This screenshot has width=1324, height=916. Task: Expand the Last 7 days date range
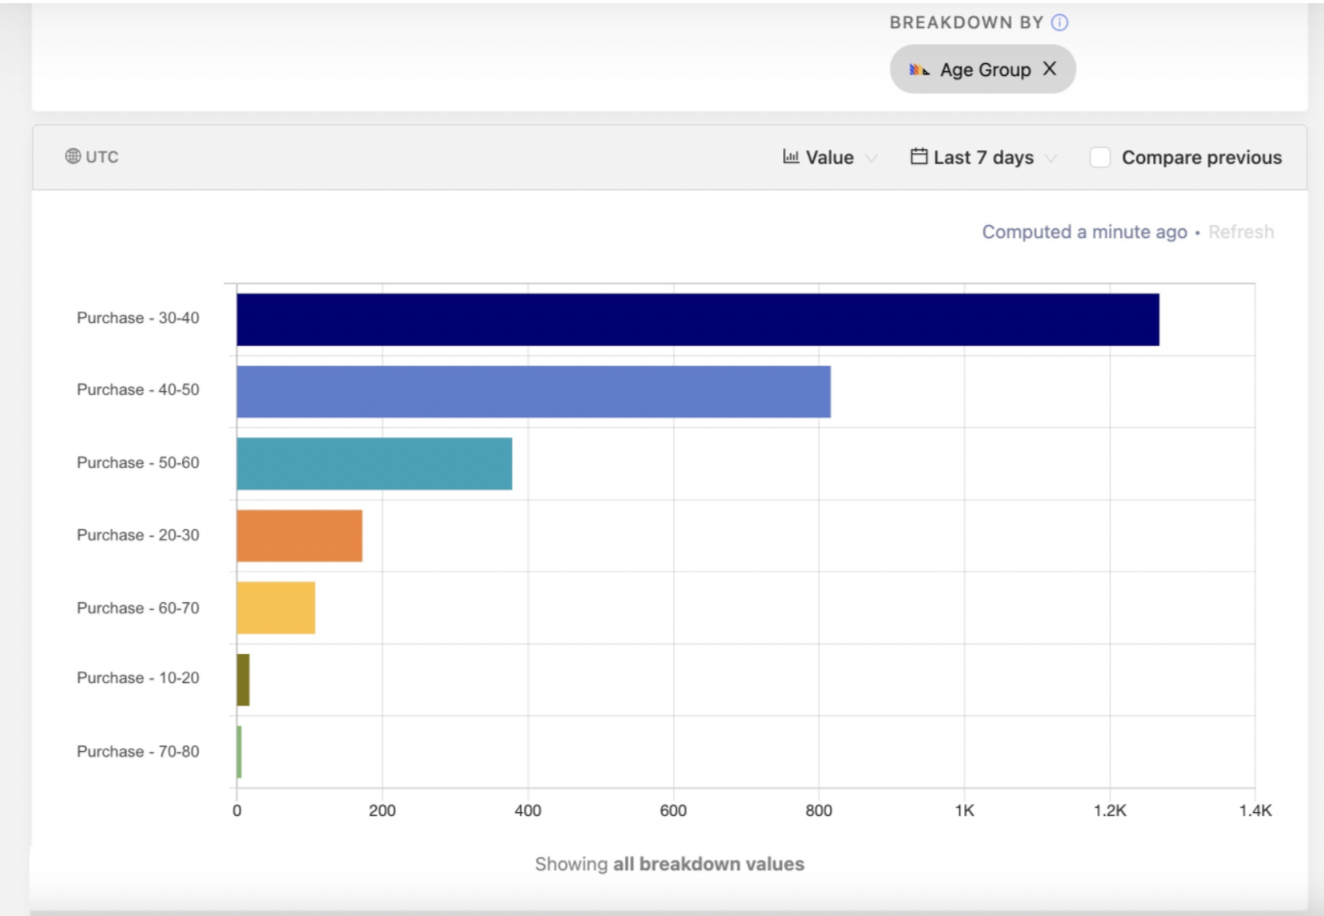tap(984, 157)
